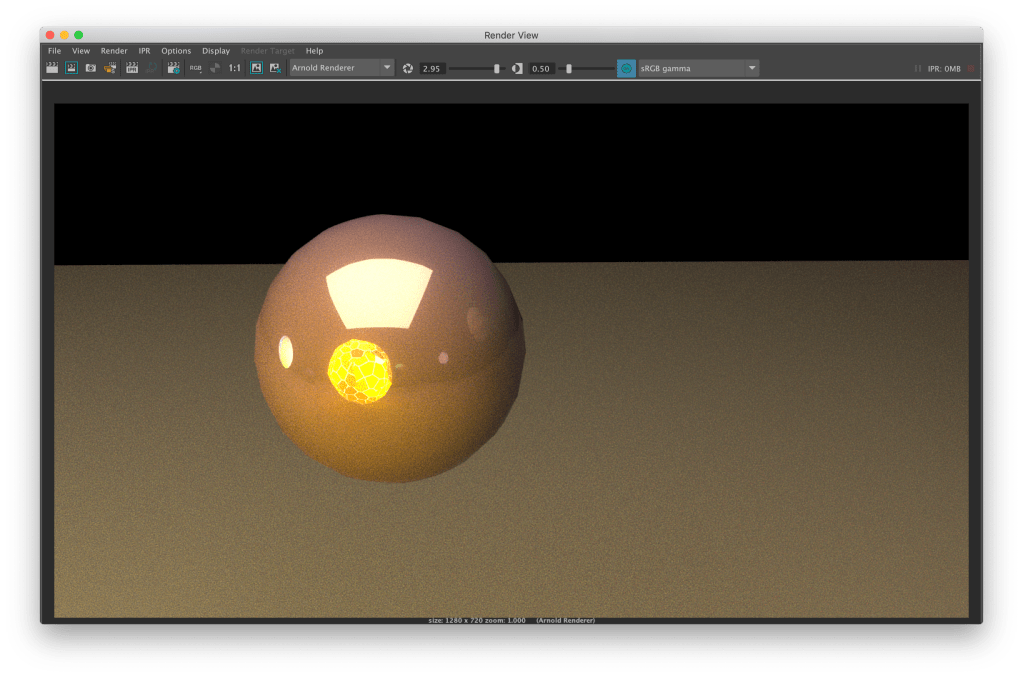Expand the sRGB gamma dropdown
This screenshot has height=677, width=1023.
coord(697,68)
